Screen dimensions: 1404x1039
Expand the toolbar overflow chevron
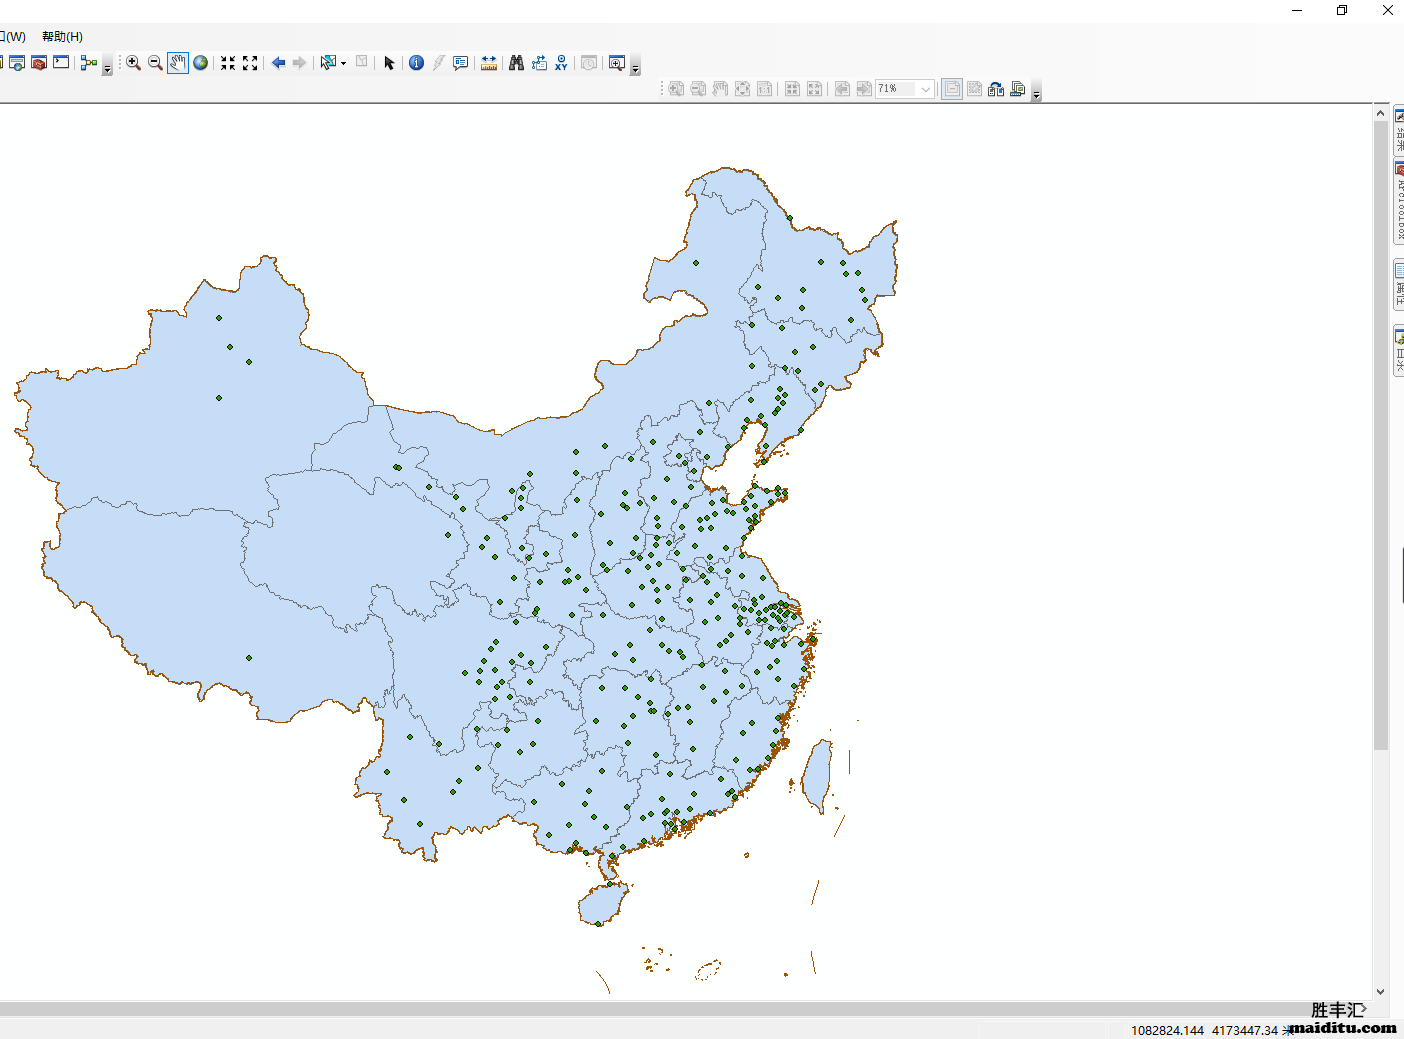(636, 70)
